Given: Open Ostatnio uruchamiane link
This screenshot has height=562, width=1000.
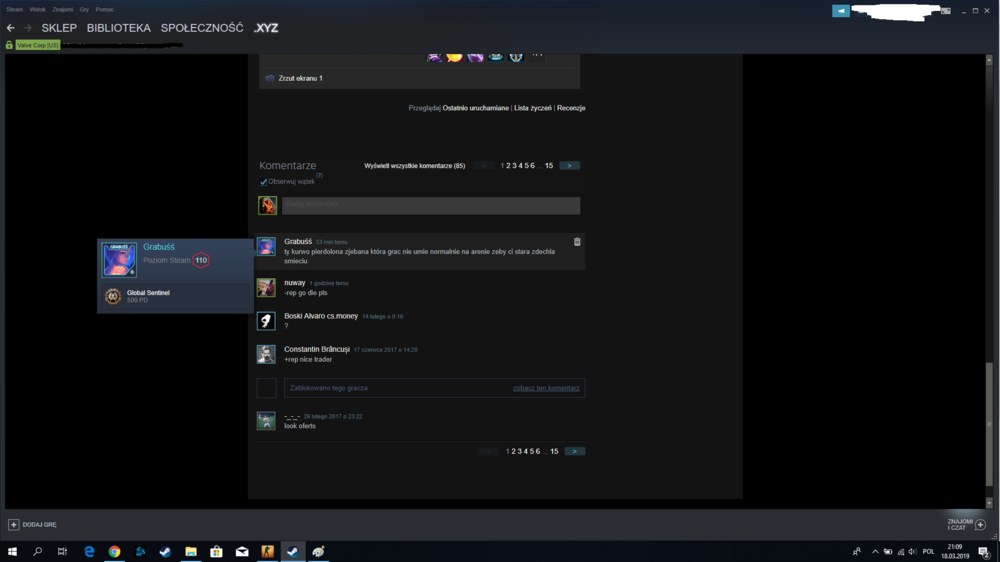Looking at the screenshot, I should tap(476, 108).
